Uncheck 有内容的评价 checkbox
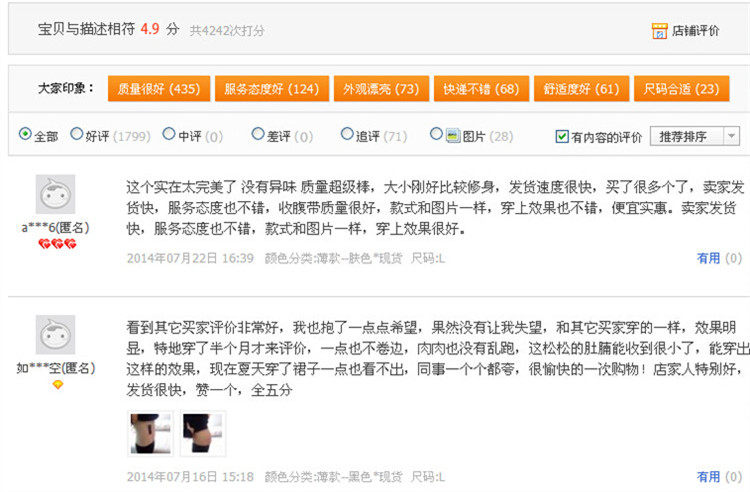Screen dimensions: 750x492 click(x=562, y=137)
